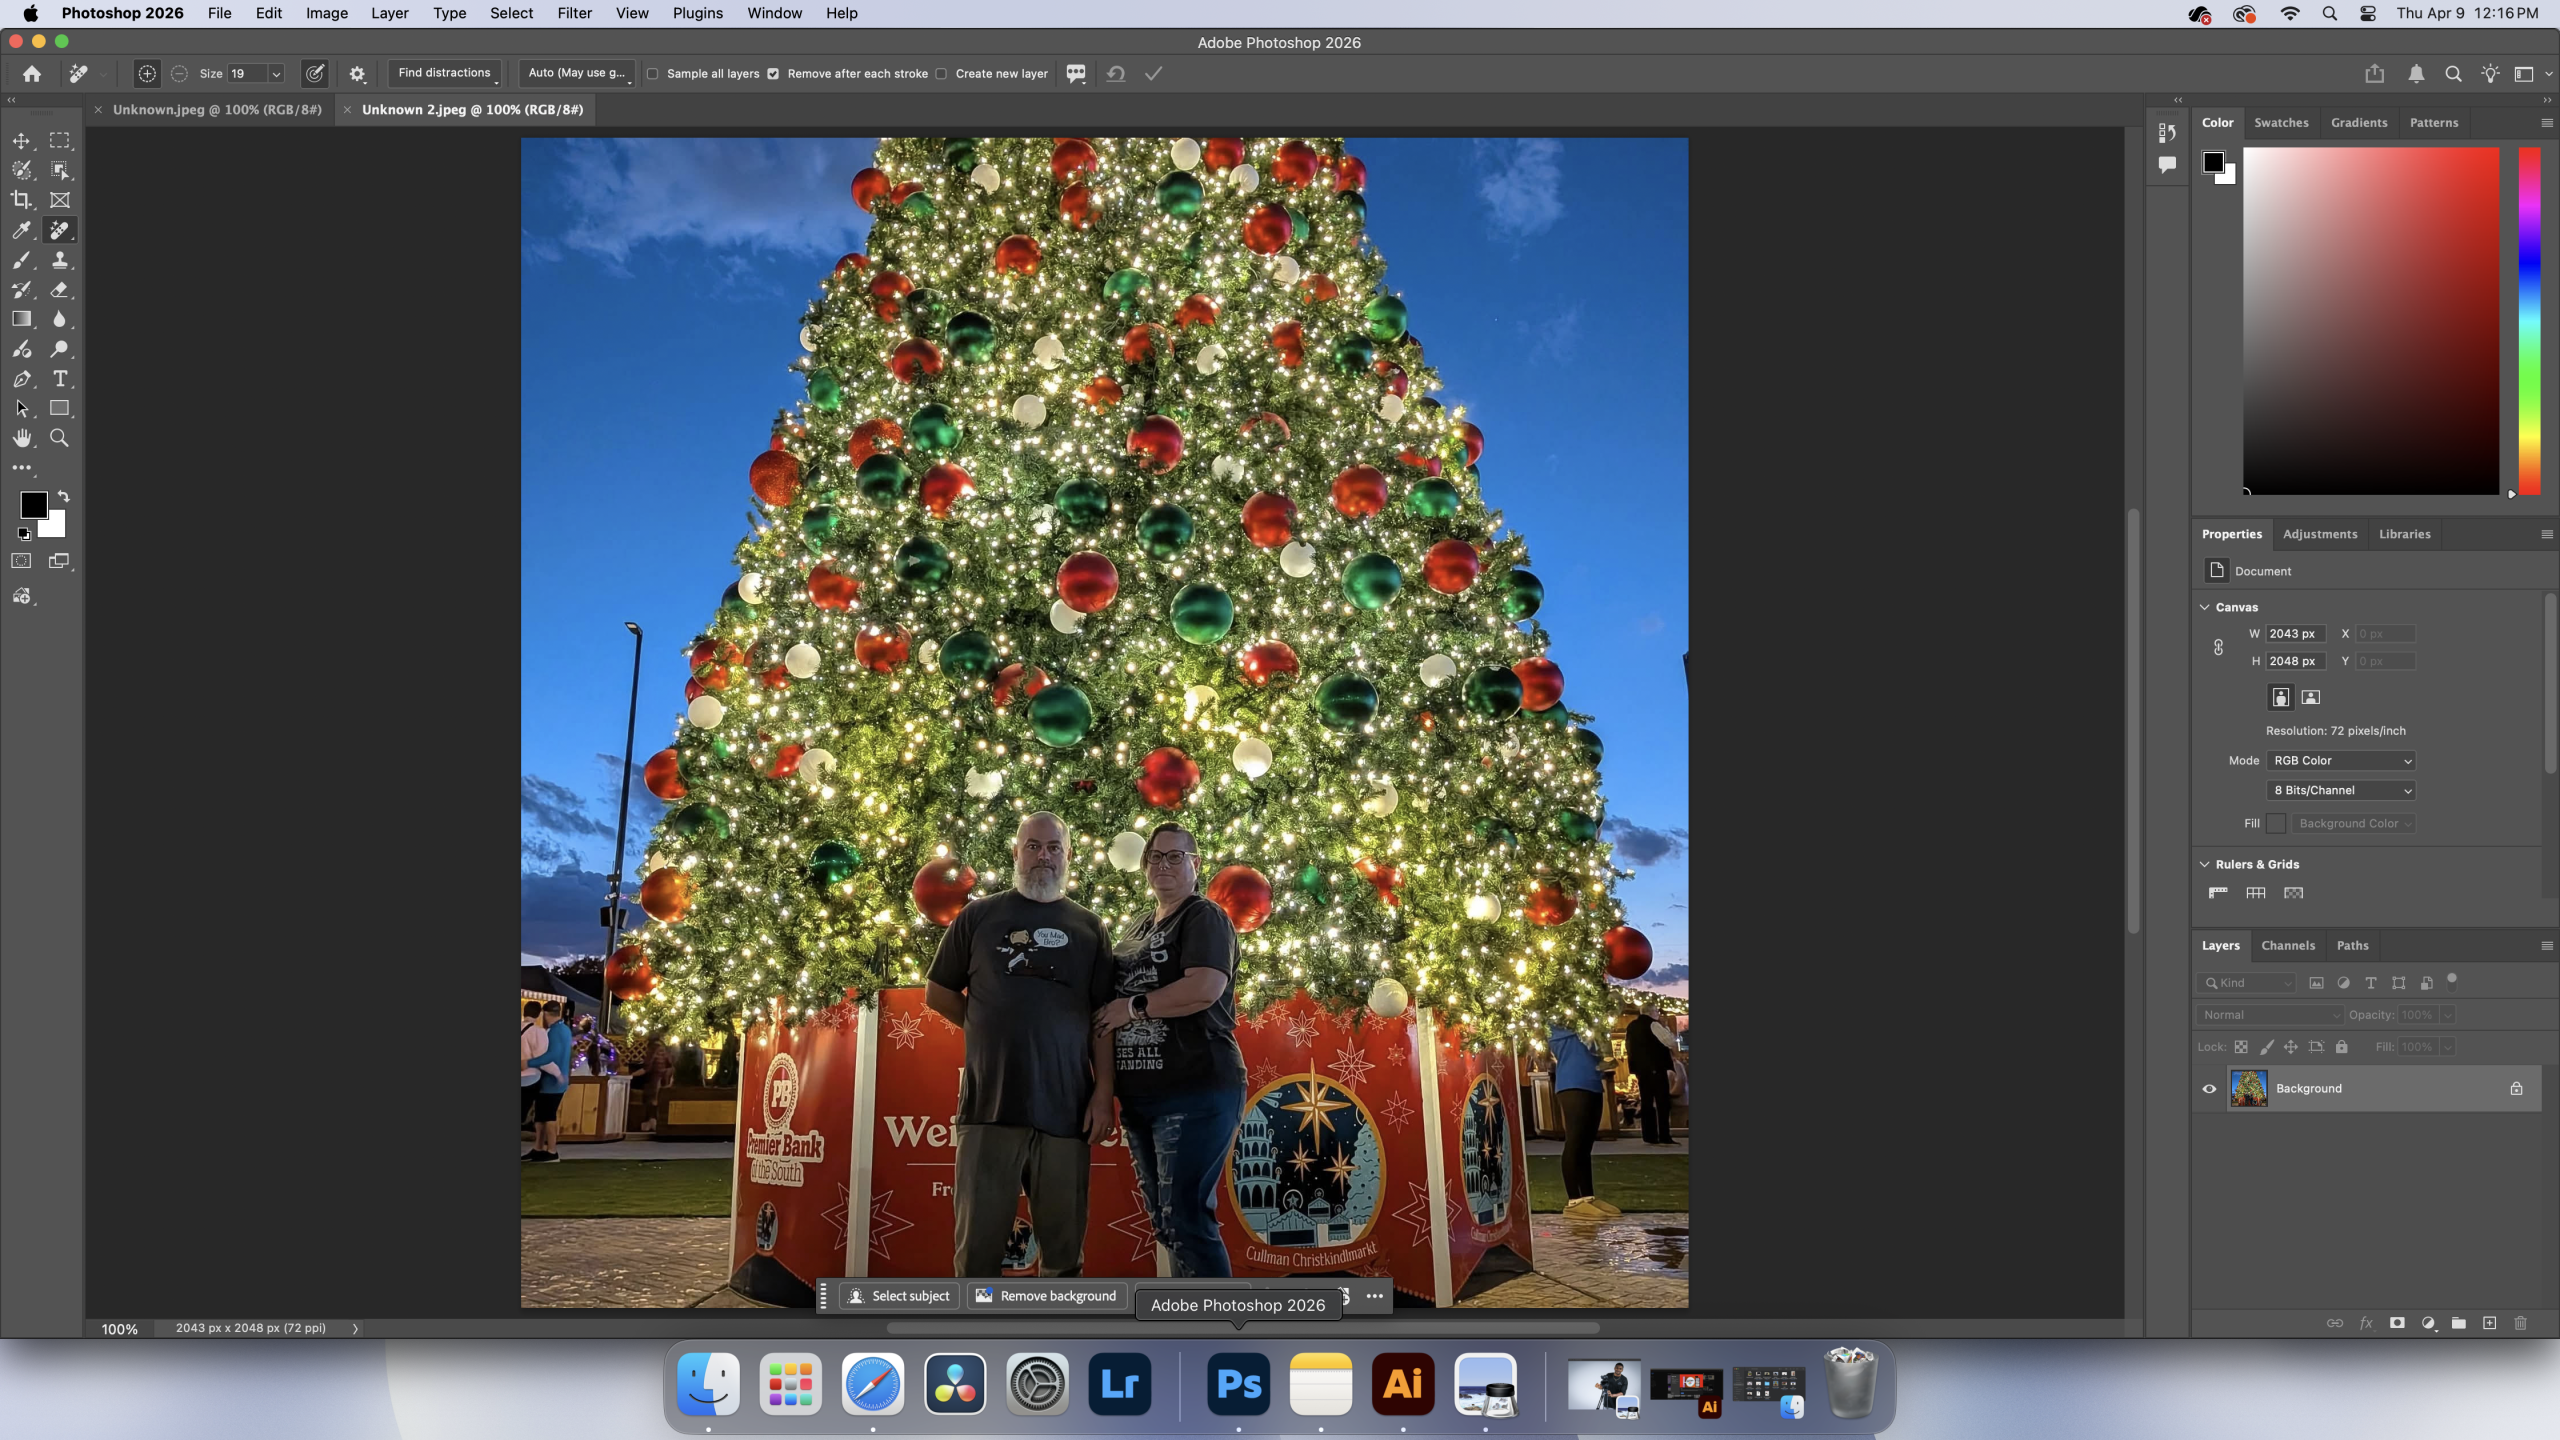The width and height of the screenshot is (2560, 1440).
Task: Select the Clone Stamp tool
Action: pos(60,260)
